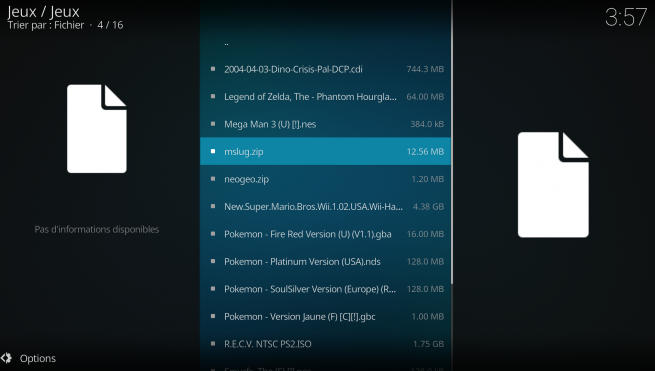Click the Options gear icon
The width and height of the screenshot is (655, 371).
click(x=6, y=358)
